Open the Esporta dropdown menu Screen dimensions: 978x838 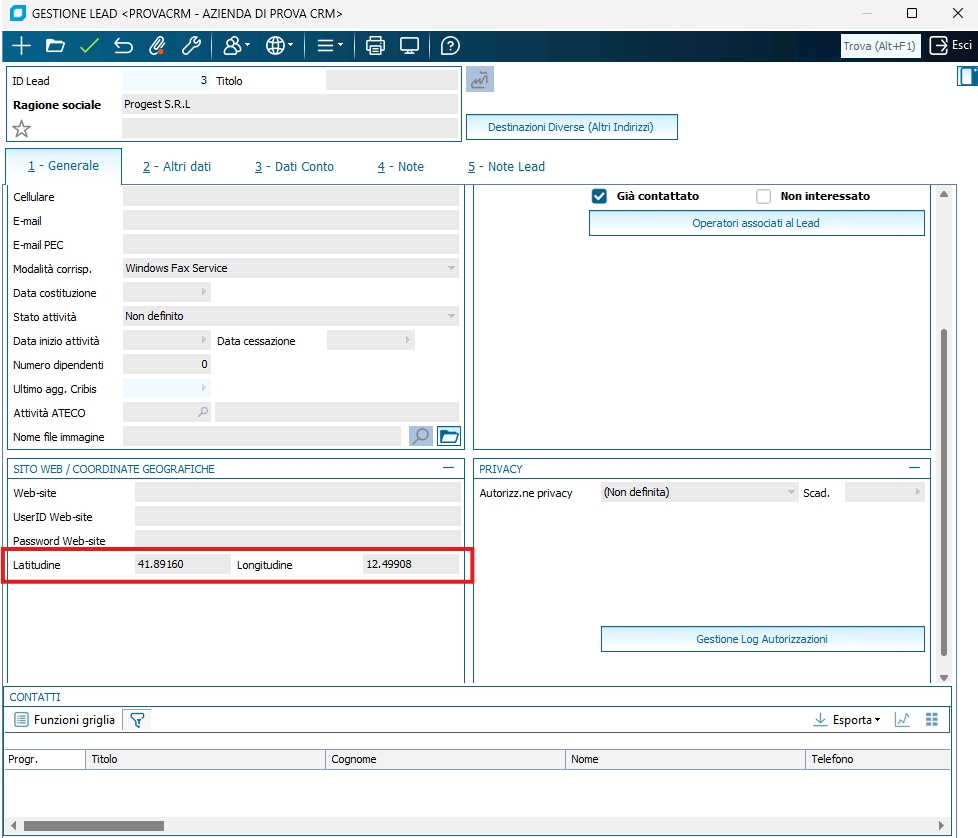[847, 720]
